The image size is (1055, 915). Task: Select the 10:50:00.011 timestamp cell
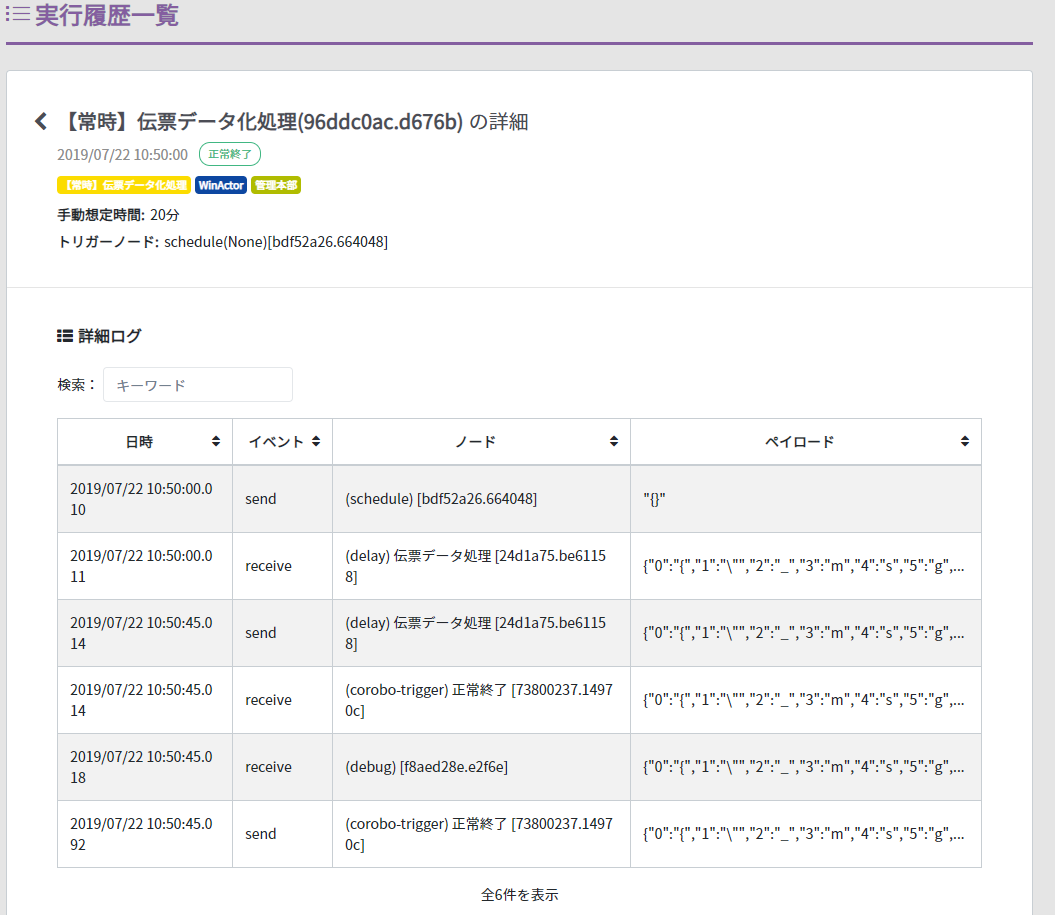coord(145,566)
